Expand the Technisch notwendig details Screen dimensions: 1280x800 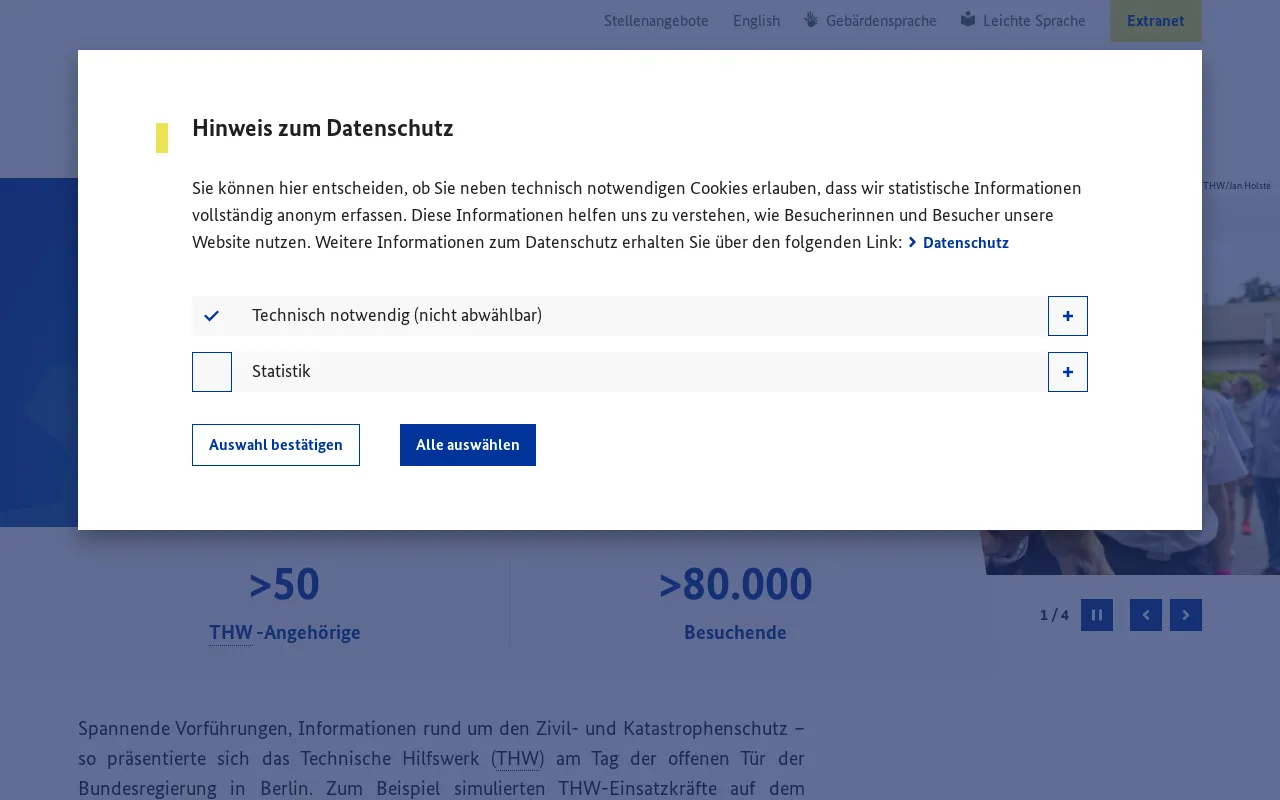pos(1068,316)
